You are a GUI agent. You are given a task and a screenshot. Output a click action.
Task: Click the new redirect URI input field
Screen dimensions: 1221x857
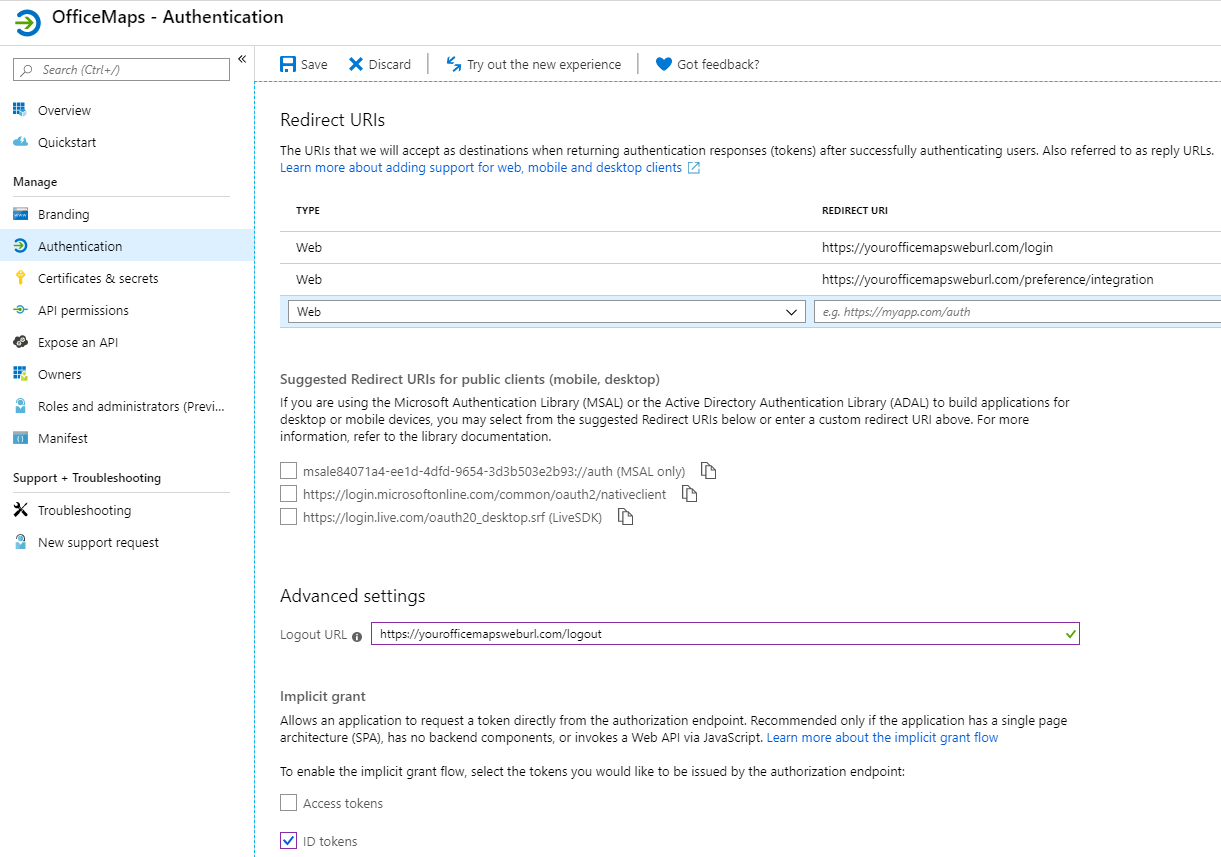point(1017,312)
